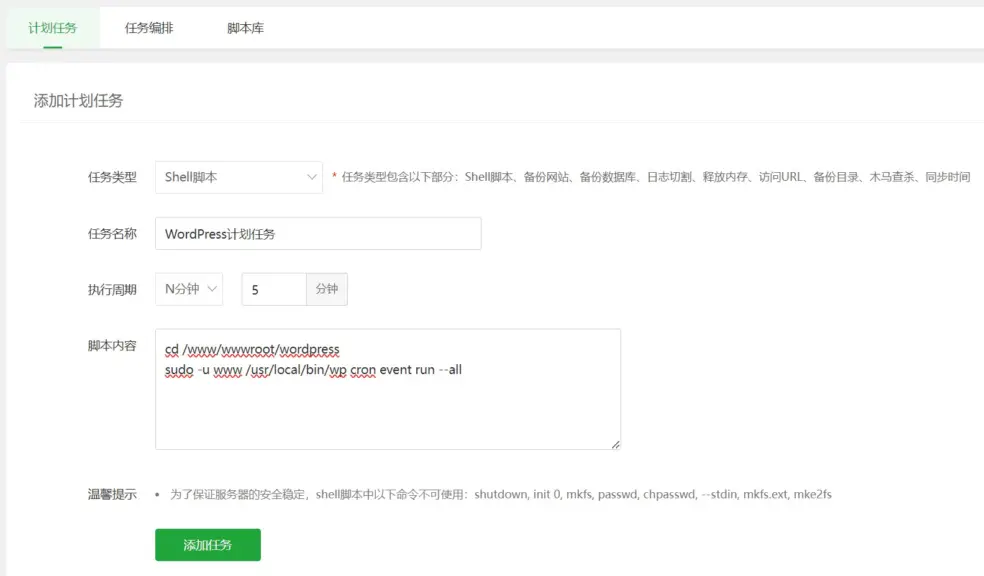
Task: Focus the interval number field showing 5
Action: tap(273, 289)
